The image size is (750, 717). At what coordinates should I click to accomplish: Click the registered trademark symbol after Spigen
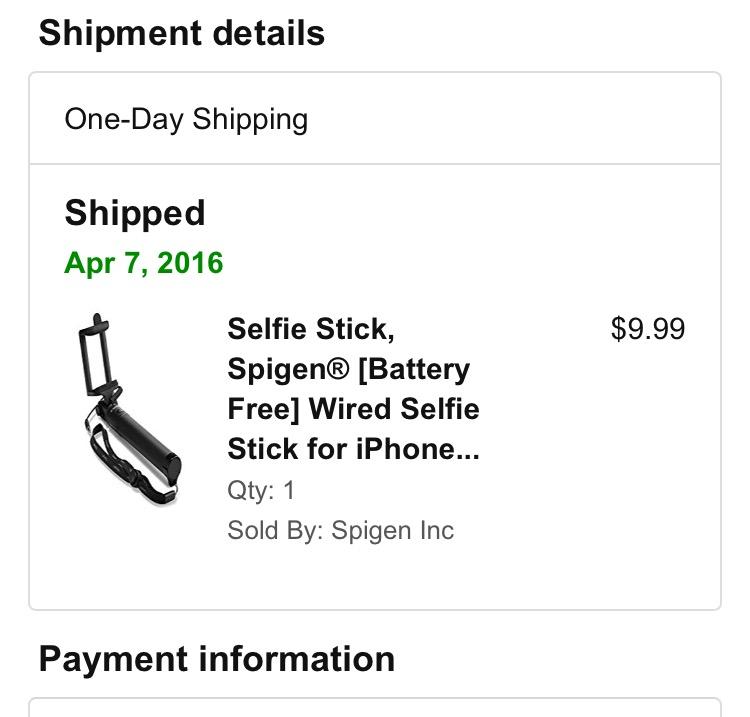(x=340, y=369)
